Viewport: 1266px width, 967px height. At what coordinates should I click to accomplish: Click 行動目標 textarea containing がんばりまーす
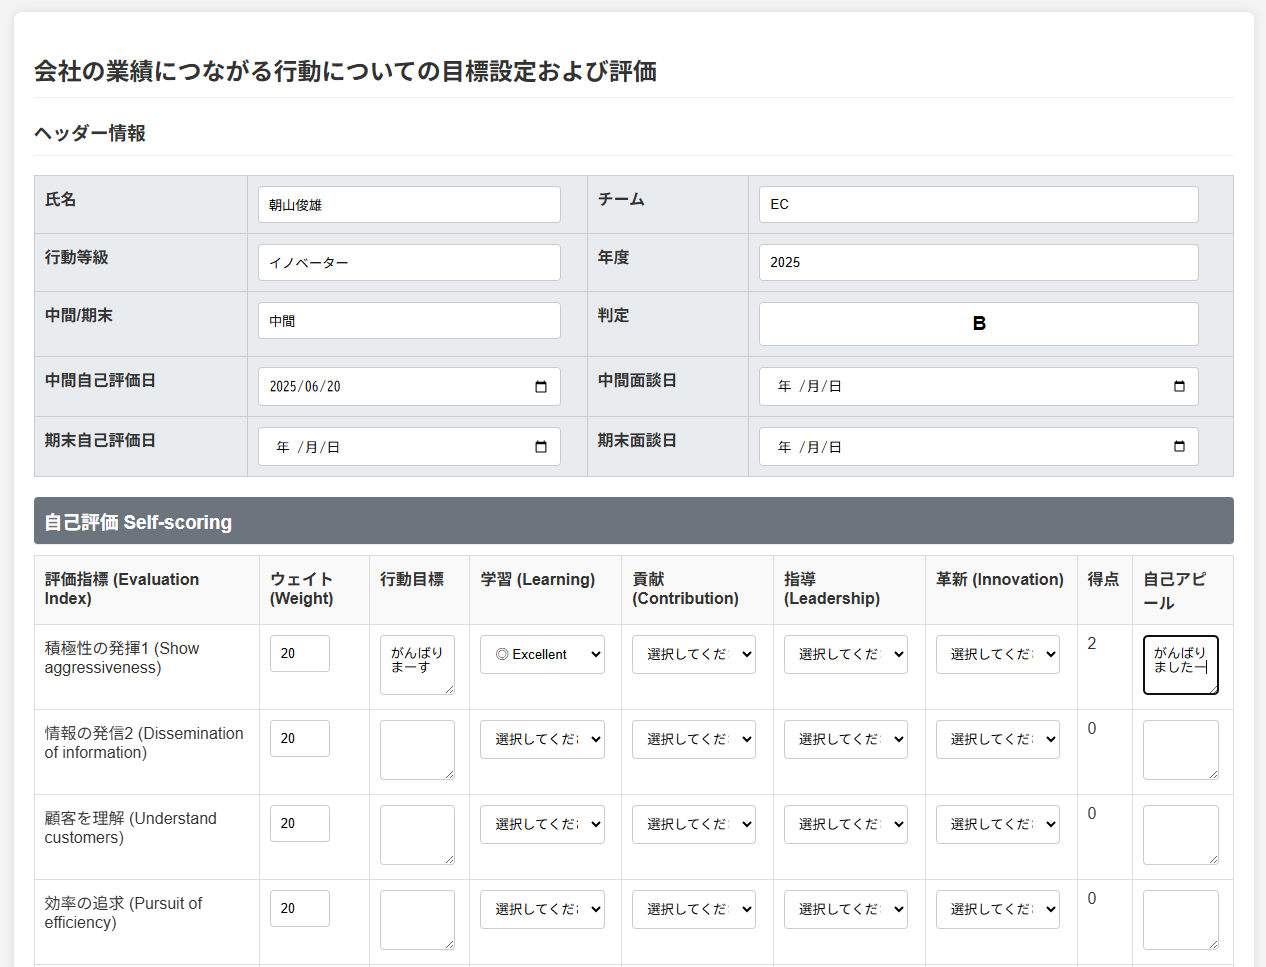(x=418, y=665)
